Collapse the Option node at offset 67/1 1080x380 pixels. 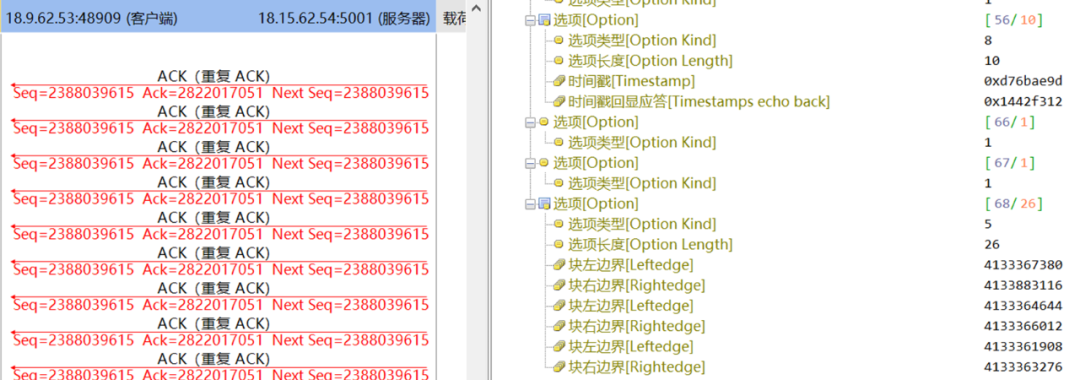(530, 163)
